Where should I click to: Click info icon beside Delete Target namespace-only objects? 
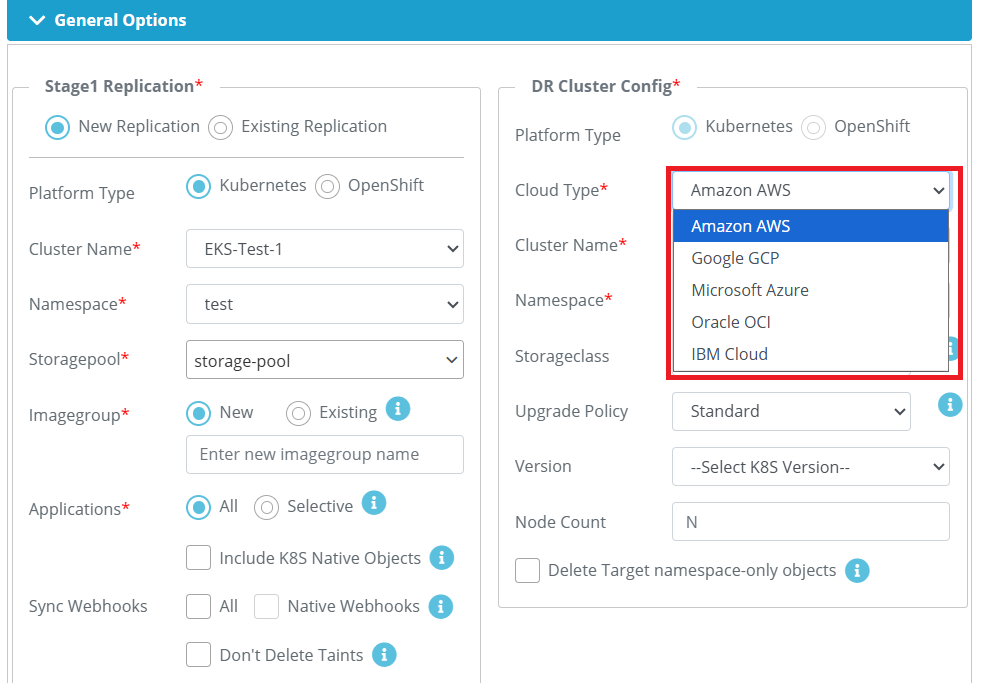tap(857, 570)
